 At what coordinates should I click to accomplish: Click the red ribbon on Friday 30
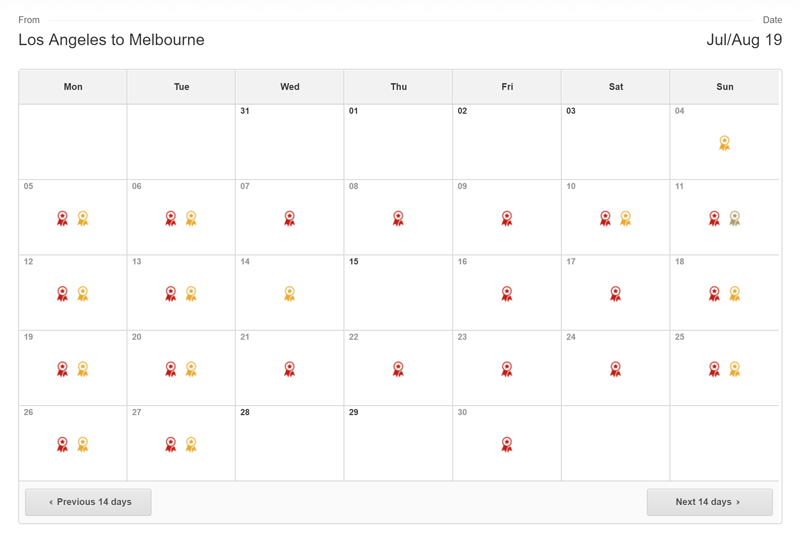pyautogui.click(x=507, y=444)
